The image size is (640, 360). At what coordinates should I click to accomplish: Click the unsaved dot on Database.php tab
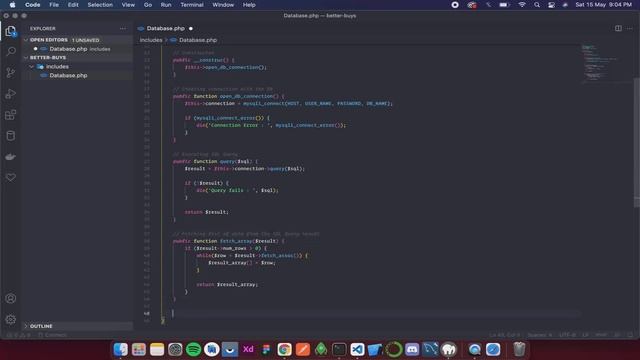191,29
